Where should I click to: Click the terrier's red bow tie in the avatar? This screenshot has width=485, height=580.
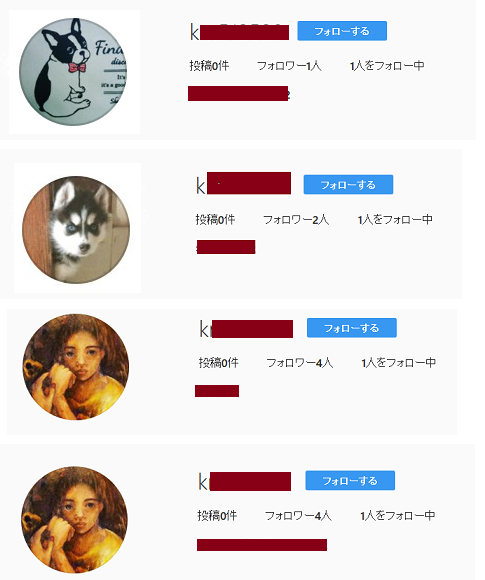(77, 68)
